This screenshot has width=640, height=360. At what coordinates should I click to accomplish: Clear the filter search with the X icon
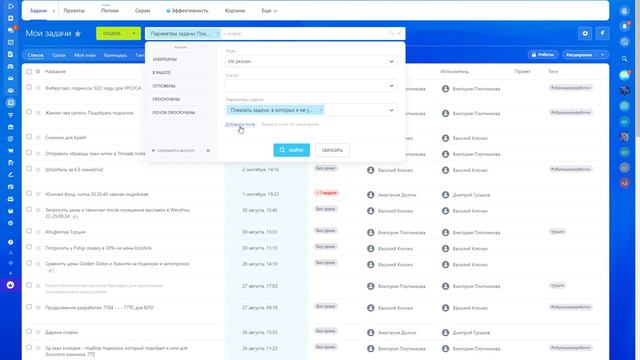(399, 33)
